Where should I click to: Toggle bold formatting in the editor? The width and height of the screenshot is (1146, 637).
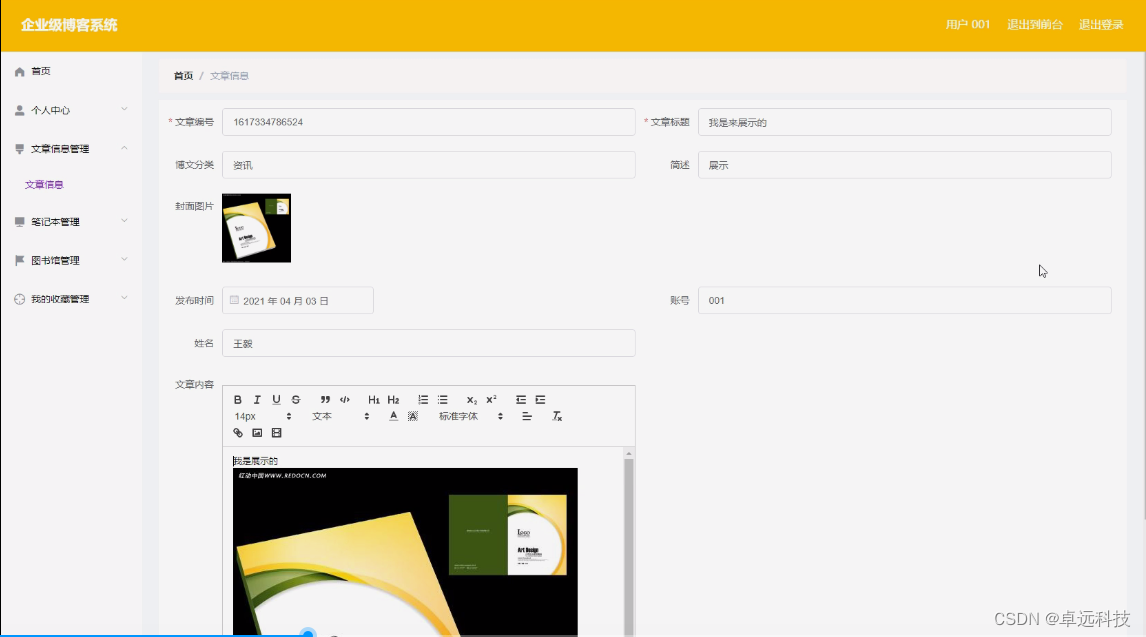tap(238, 399)
